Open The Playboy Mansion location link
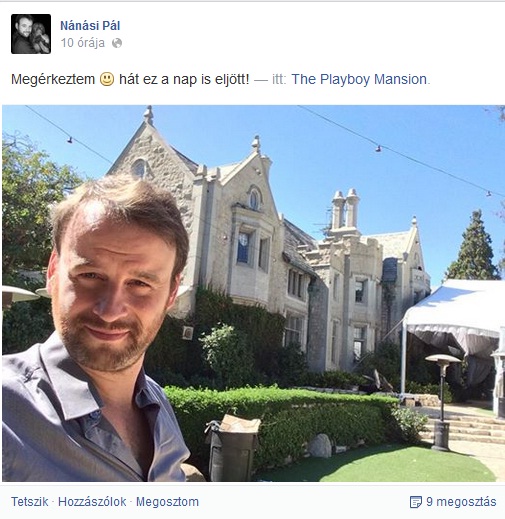The height and width of the screenshot is (519, 505). tap(359, 79)
